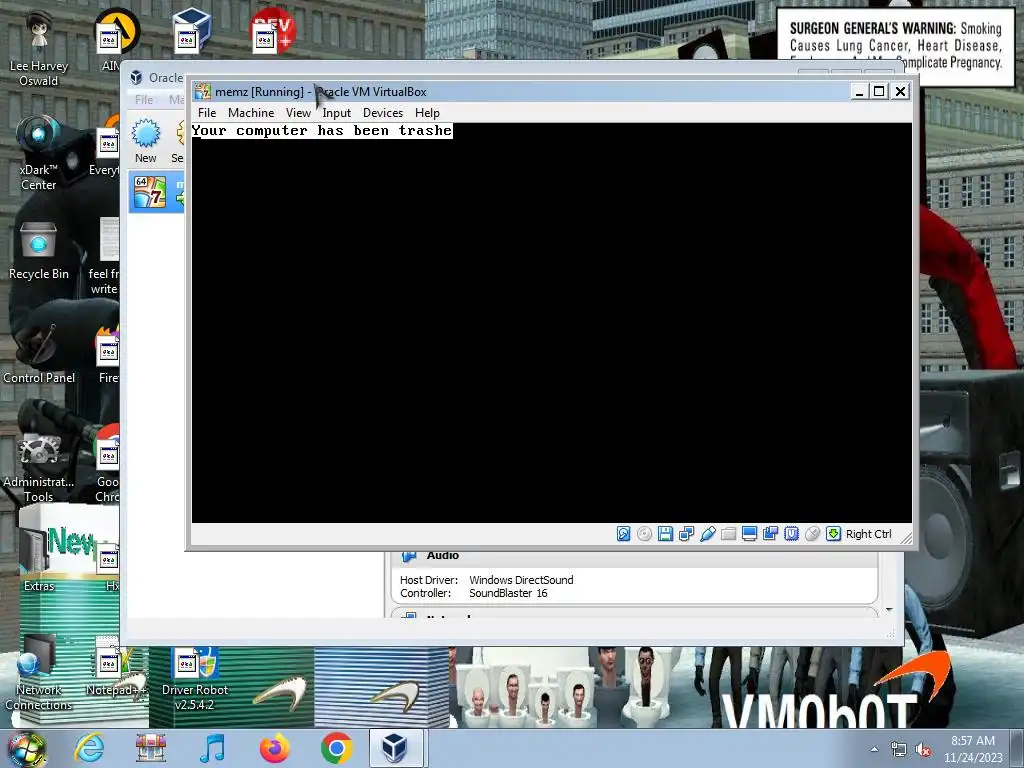Open the File menu of memz VM window
Image resolution: width=1024 pixels, height=768 pixels.
207,113
